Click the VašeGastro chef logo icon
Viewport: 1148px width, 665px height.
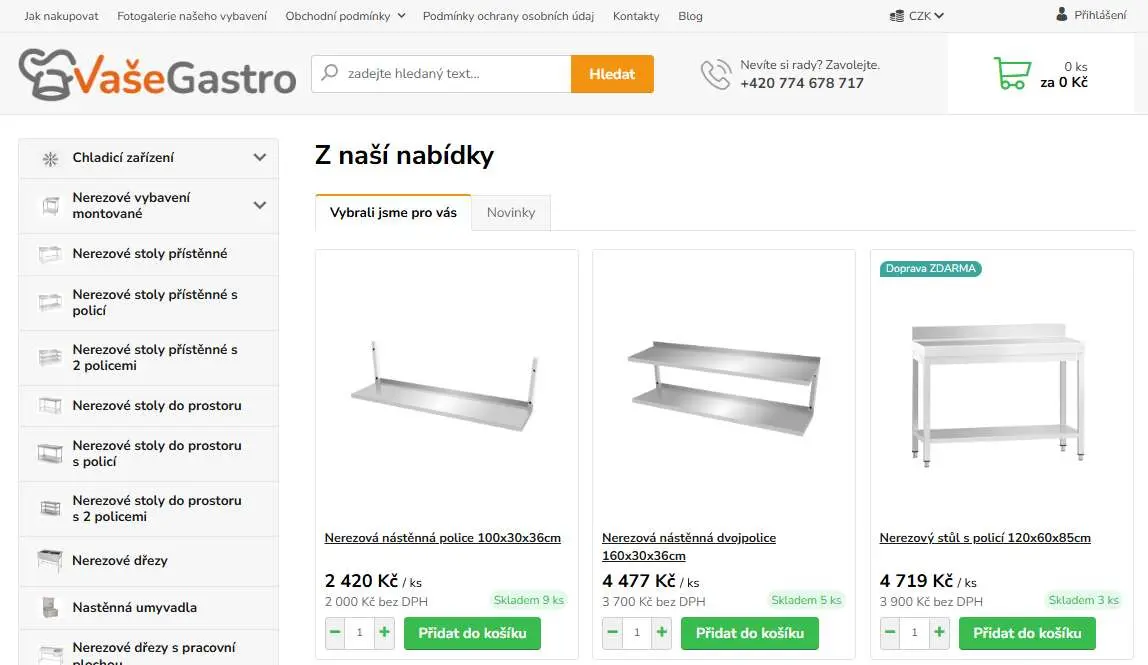pyautogui.click(x=44, y=74)
